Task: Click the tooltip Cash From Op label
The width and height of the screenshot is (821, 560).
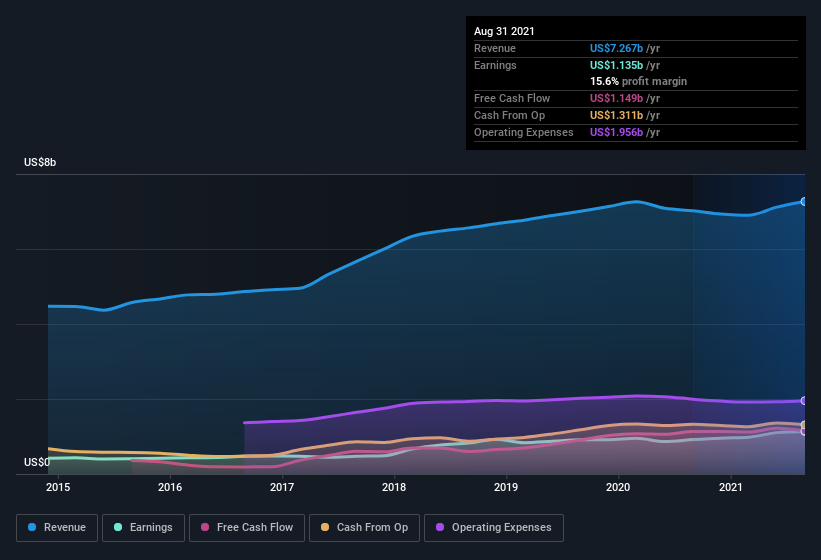Action: 509,115
